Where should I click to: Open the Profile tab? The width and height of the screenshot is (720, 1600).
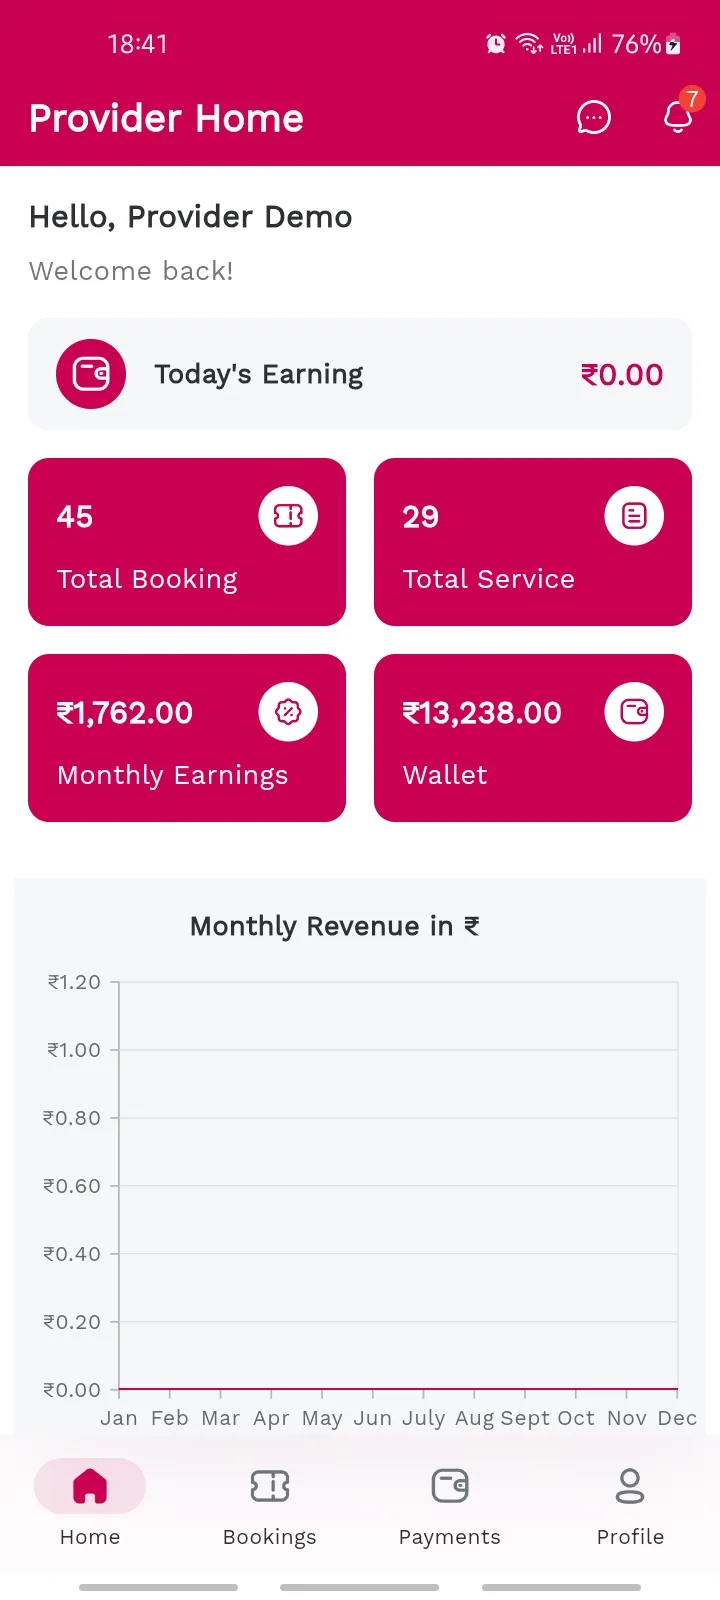tap(630, 1507)
